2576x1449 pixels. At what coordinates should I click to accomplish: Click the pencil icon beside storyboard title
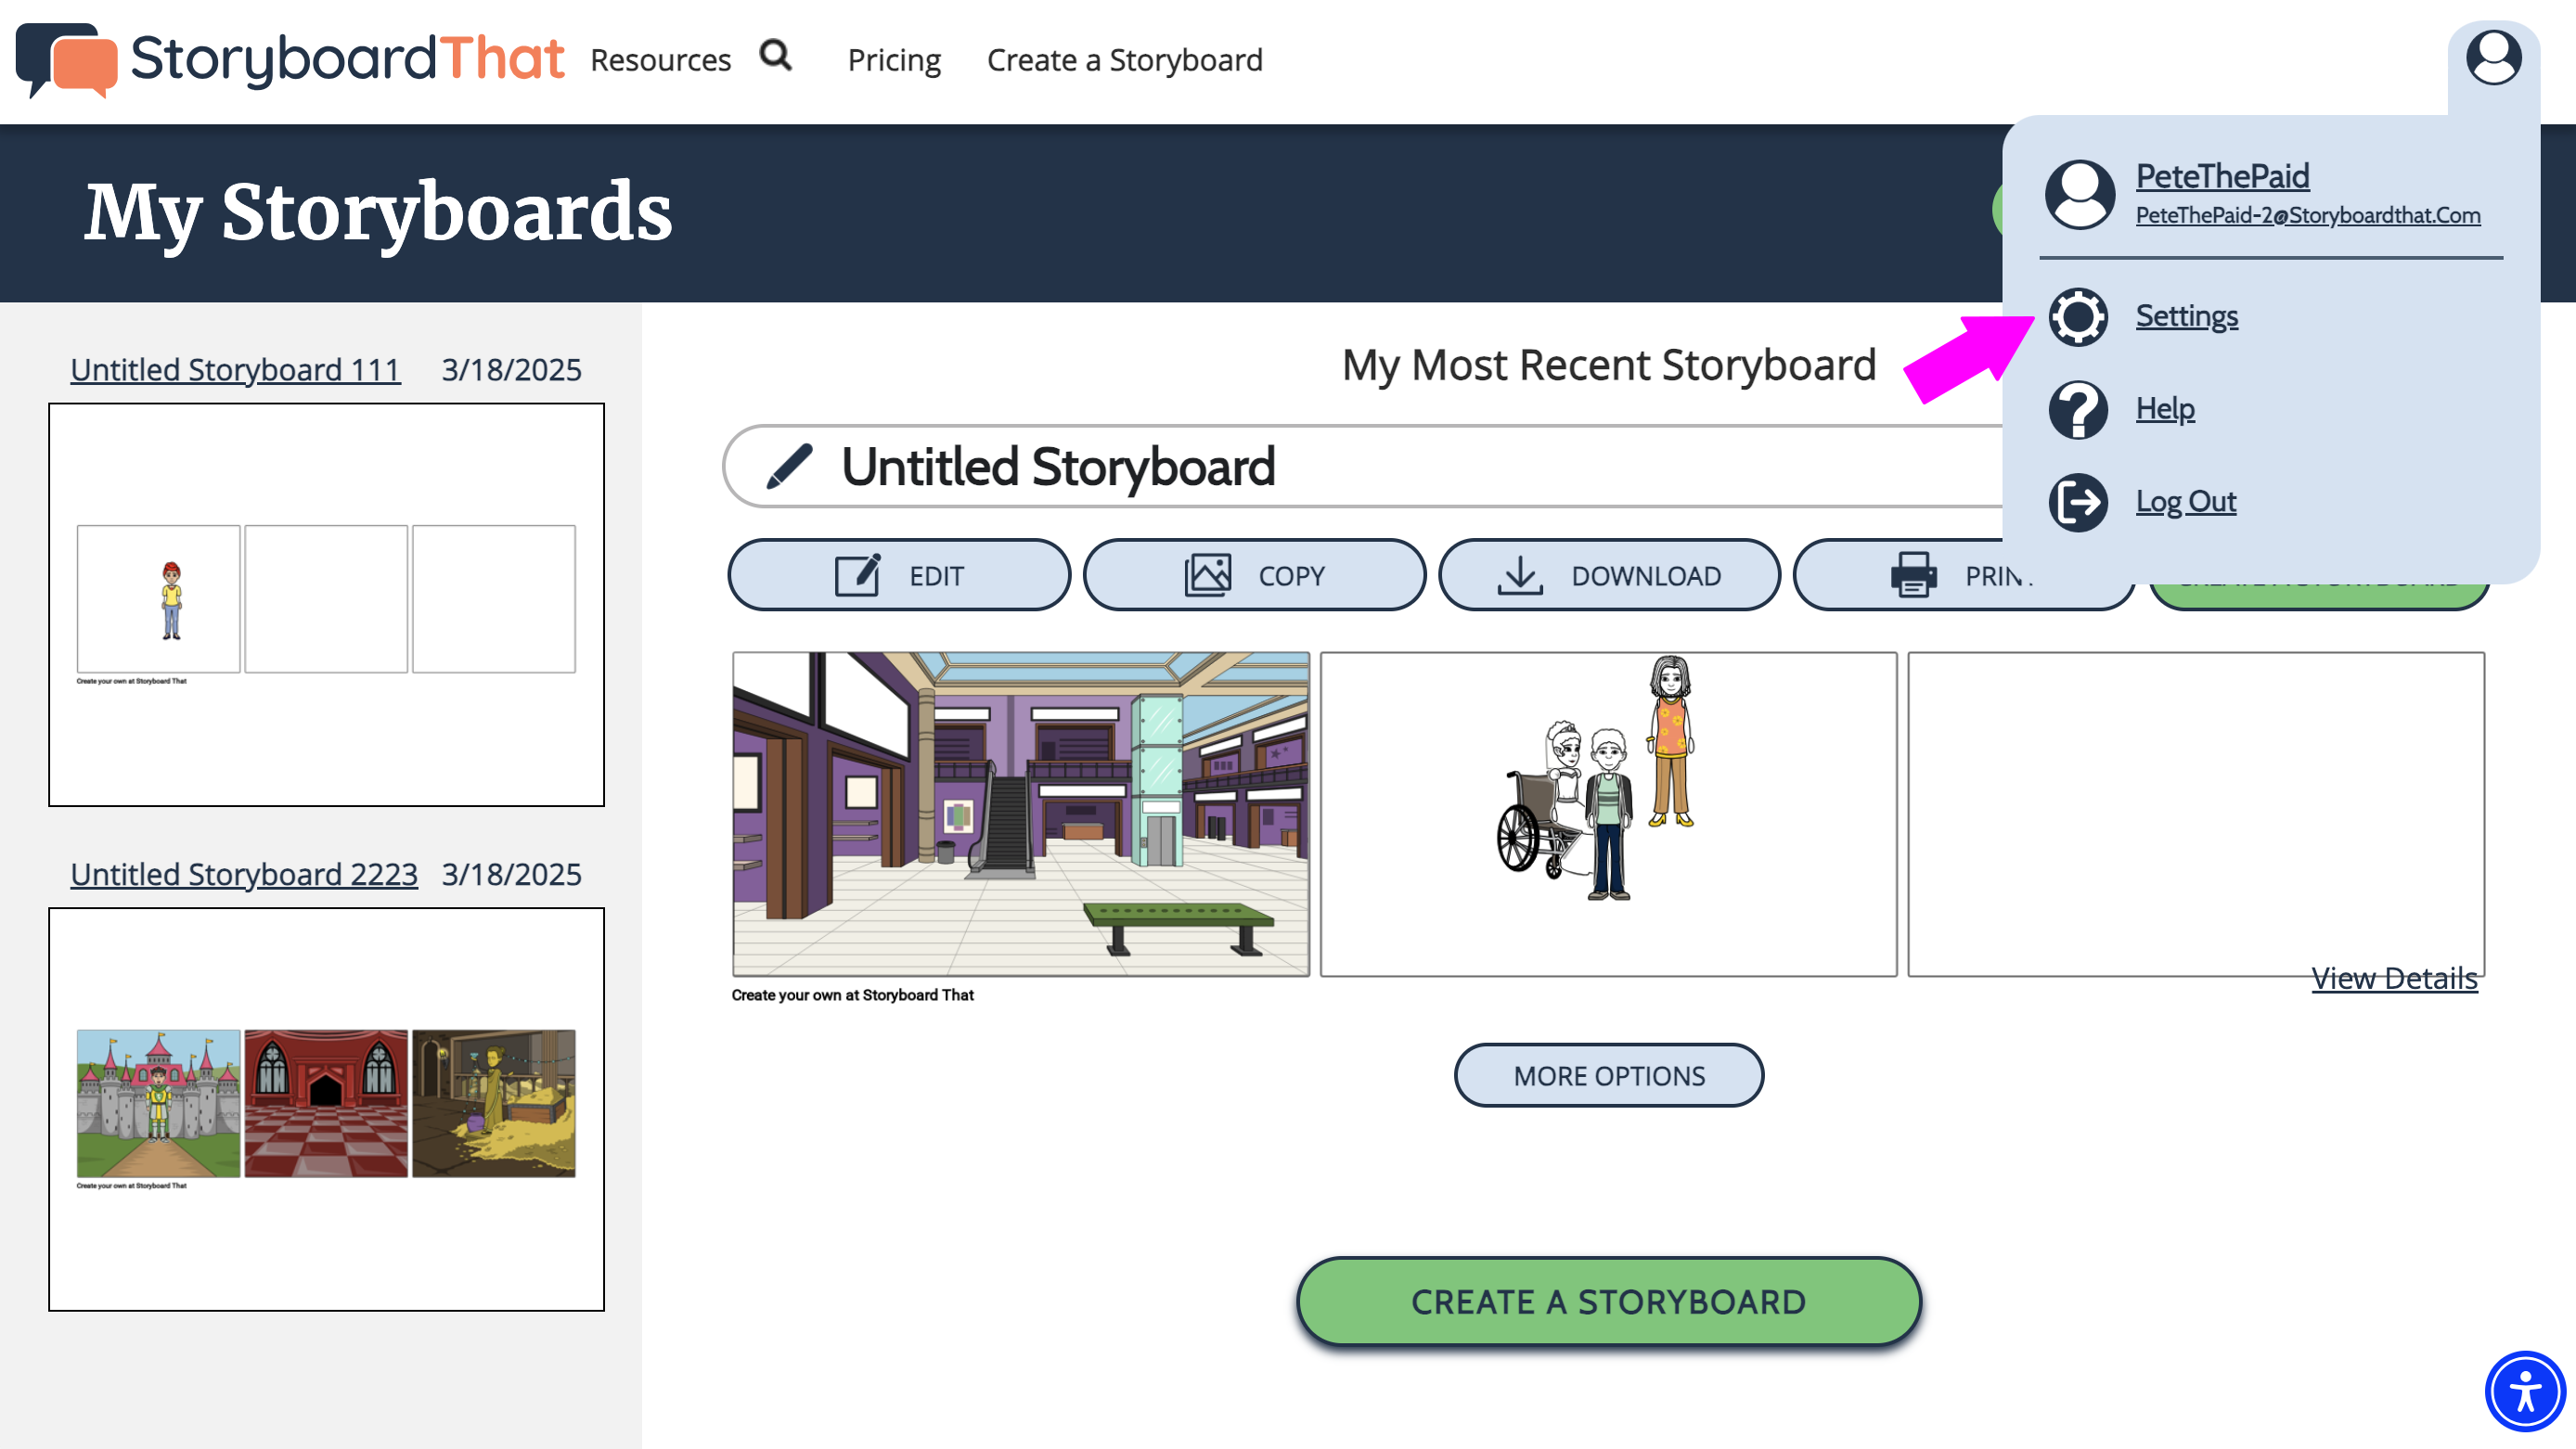point(789,467)
